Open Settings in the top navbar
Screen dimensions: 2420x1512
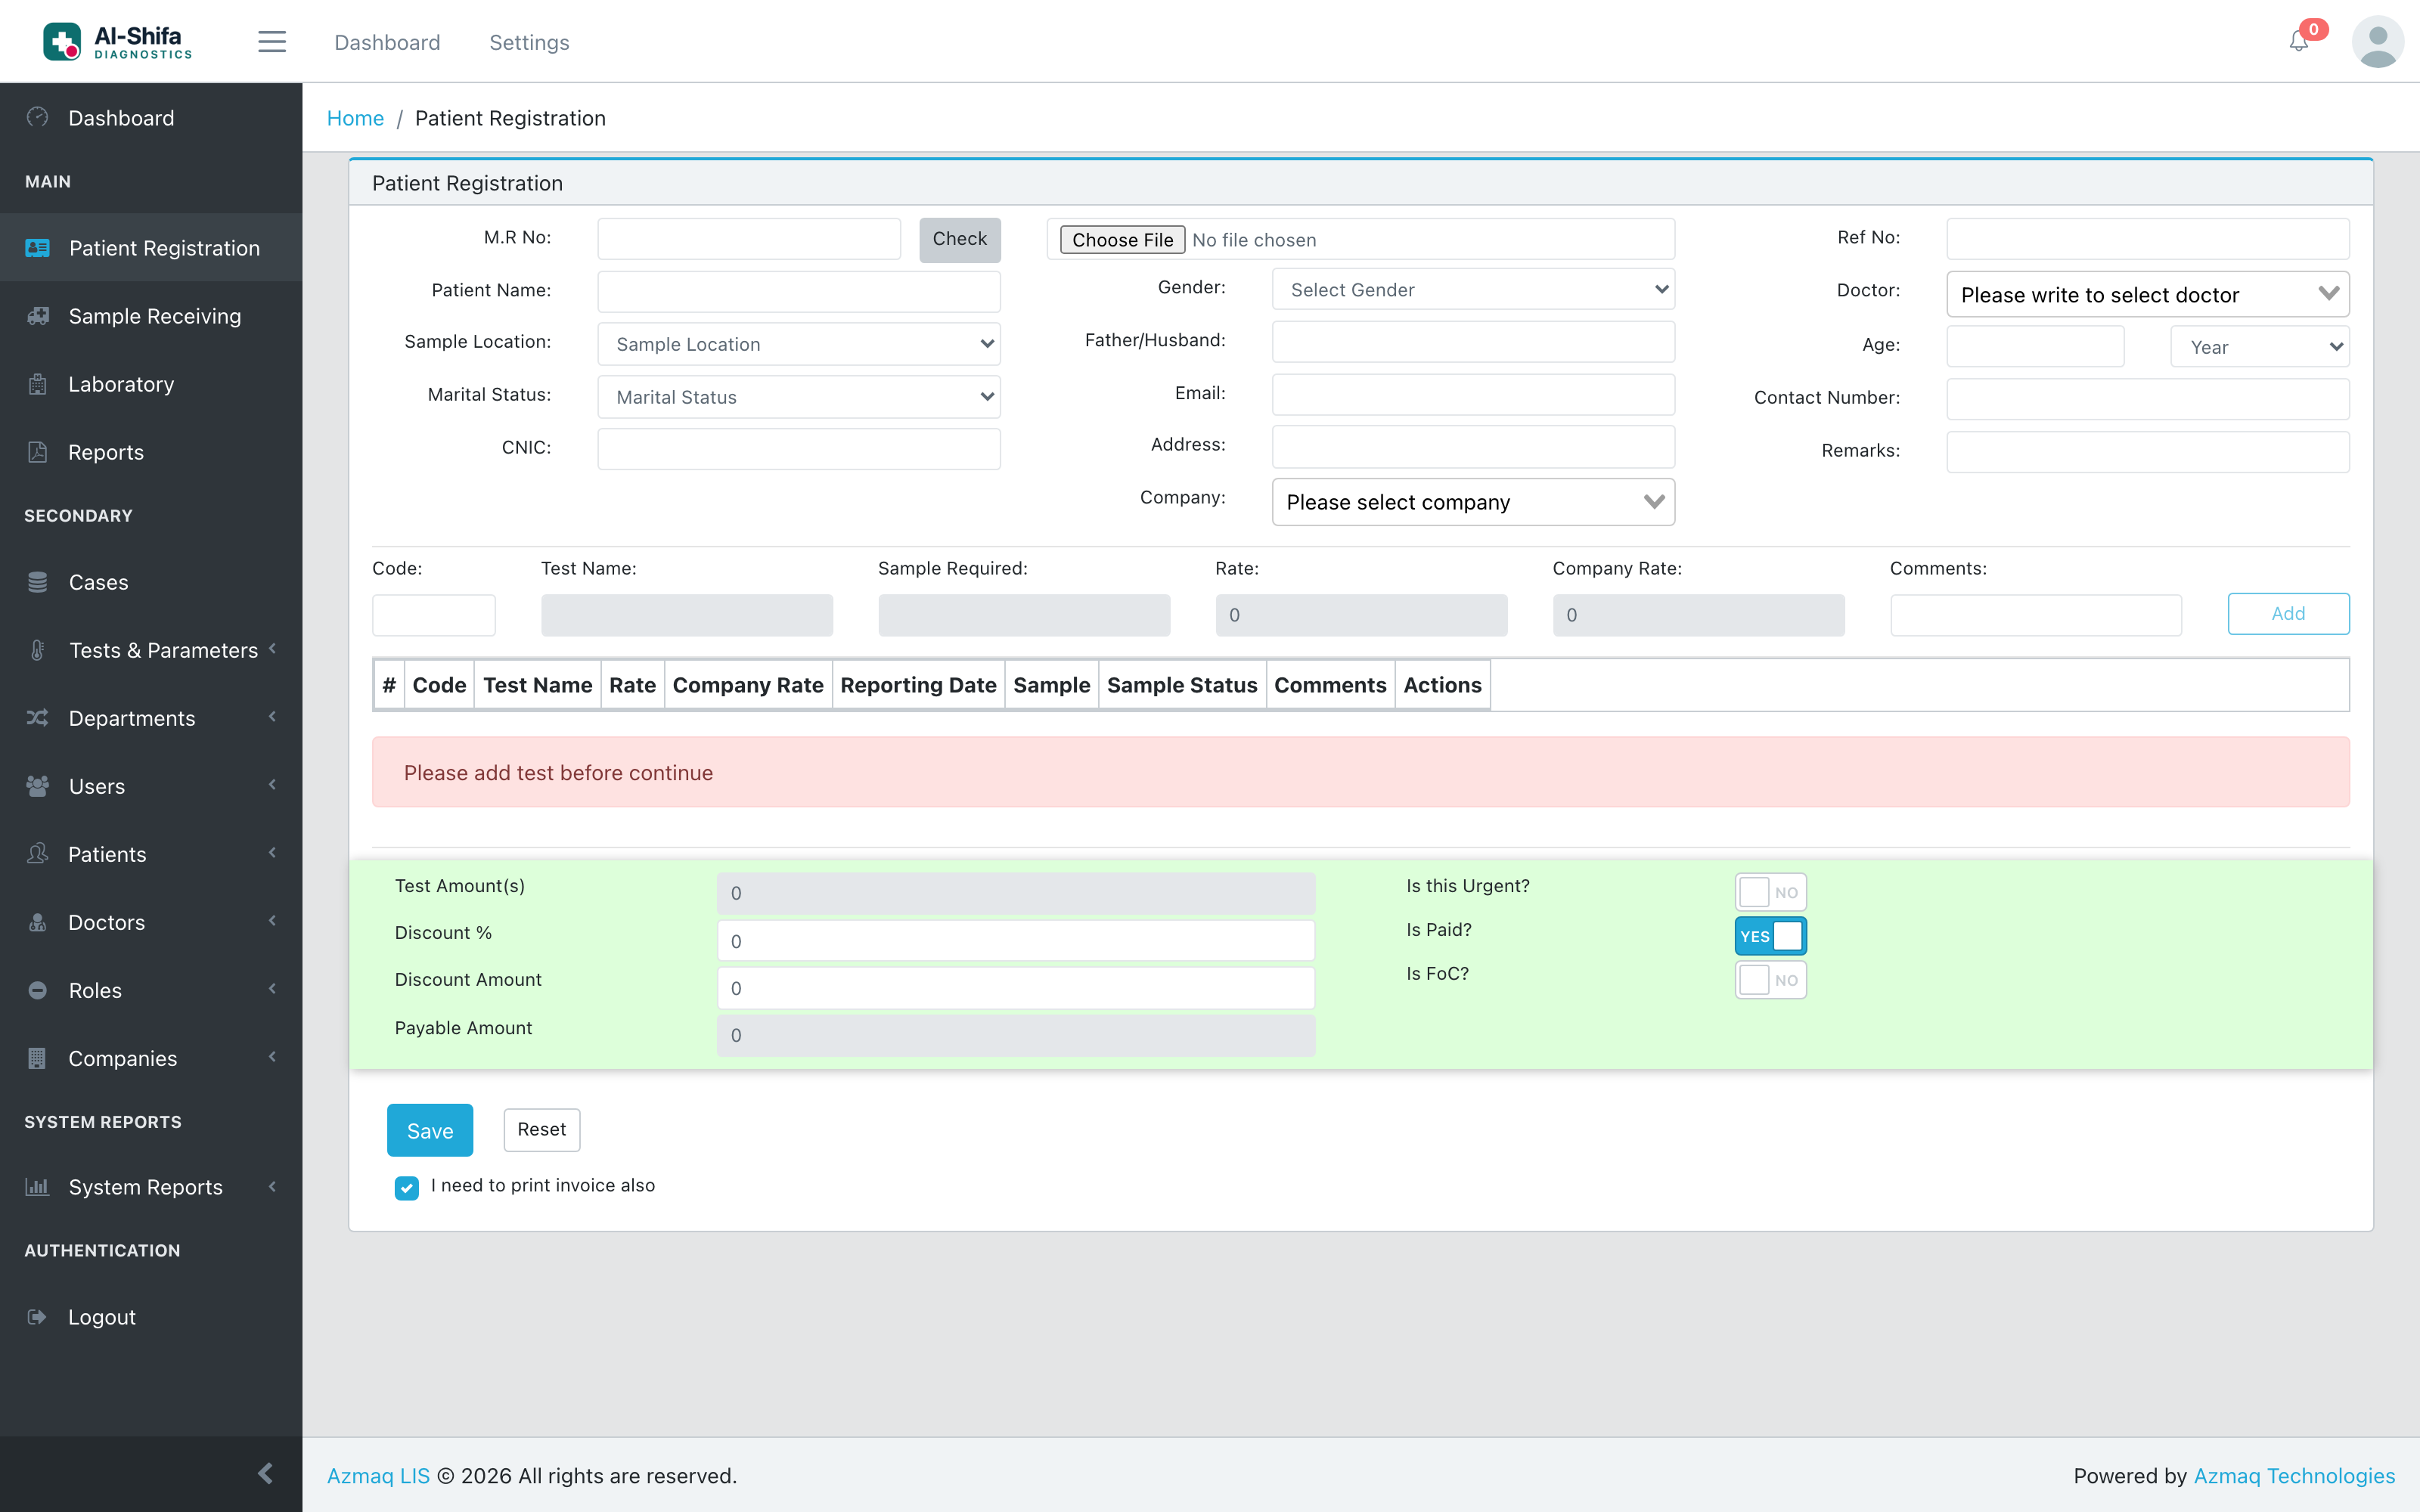point(529,42)
